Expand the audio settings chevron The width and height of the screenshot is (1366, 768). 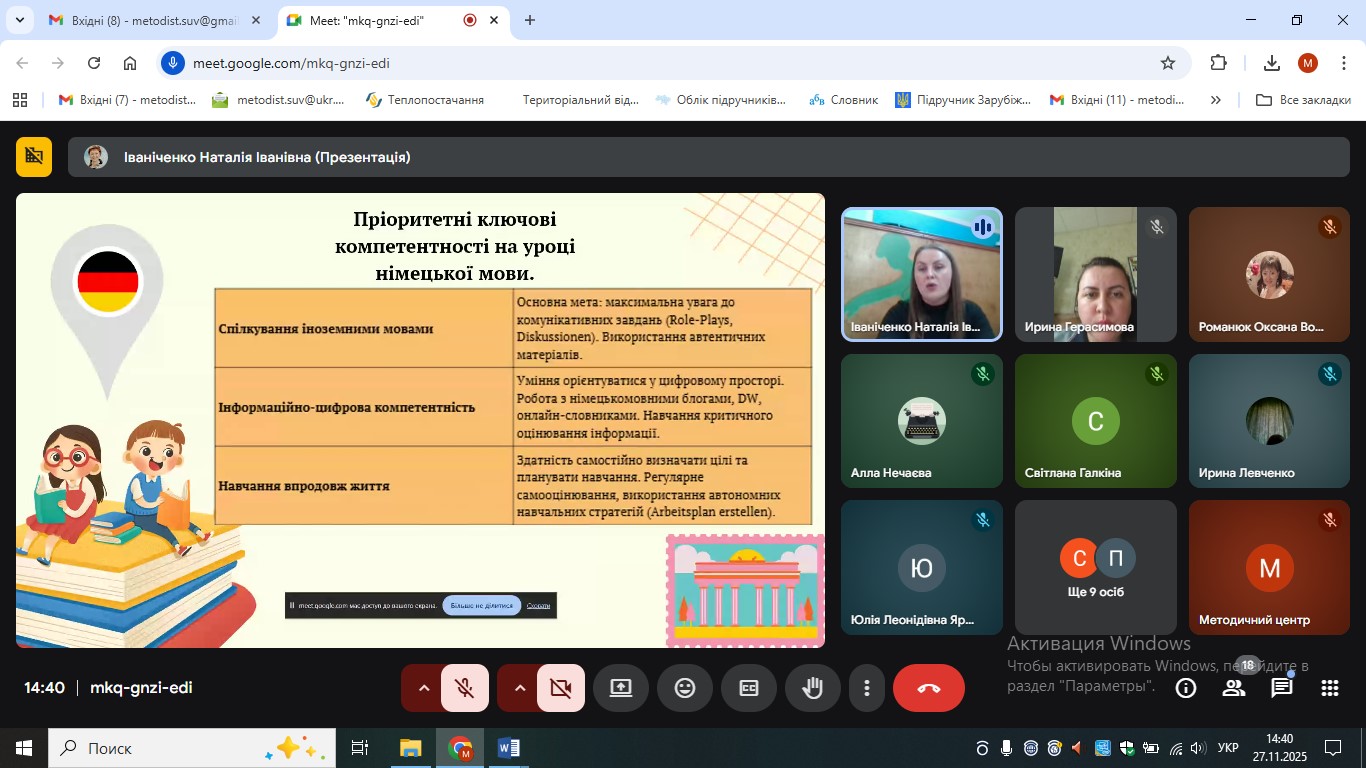[x=423, y=688]
